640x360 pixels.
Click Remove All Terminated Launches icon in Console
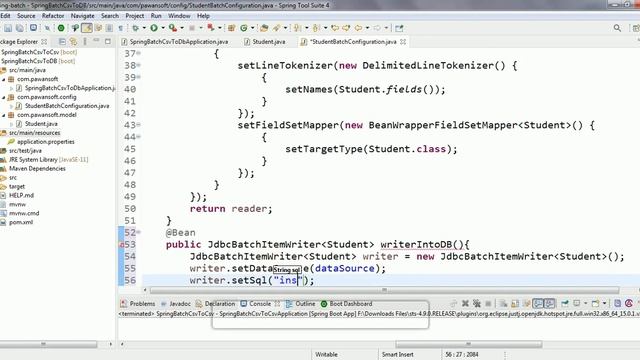[x=476, y=303]
